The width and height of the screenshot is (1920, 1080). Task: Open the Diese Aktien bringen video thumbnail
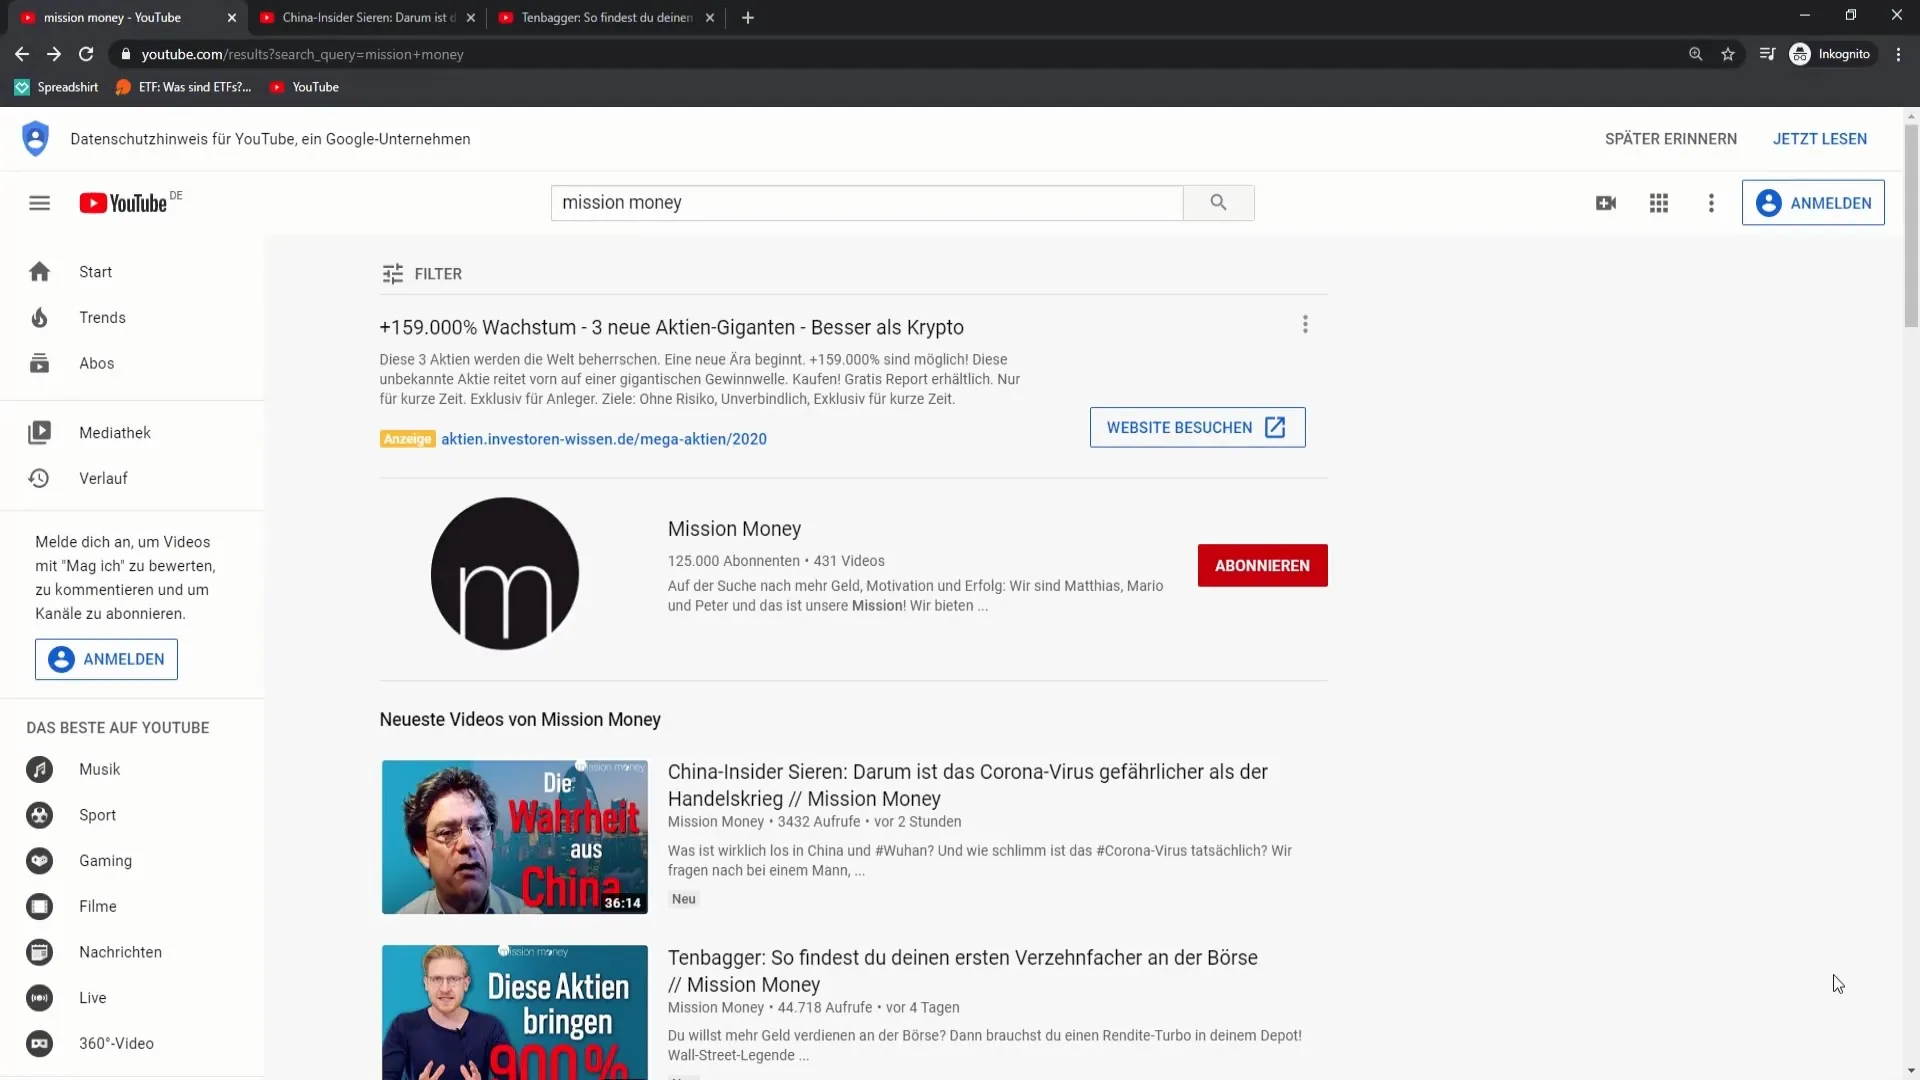tap(514, 1012)
